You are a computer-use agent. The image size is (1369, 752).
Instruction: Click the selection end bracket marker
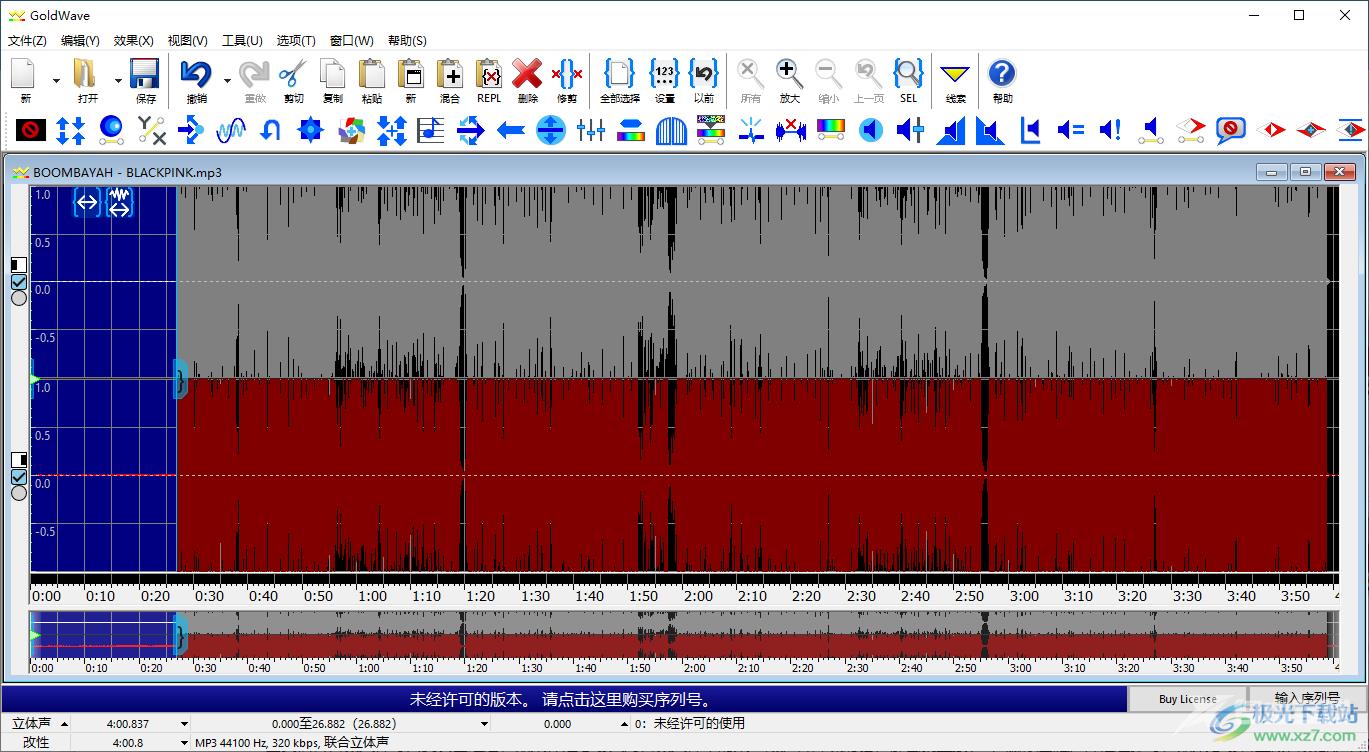pos(180,380)
